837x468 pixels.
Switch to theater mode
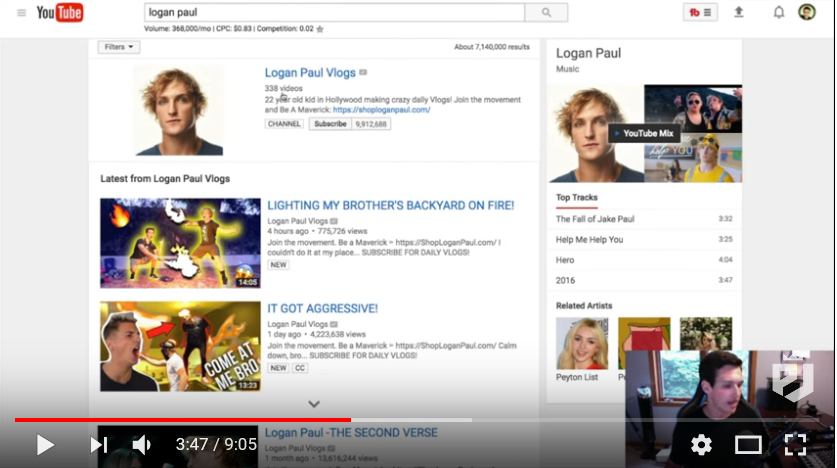pos(748,445)
